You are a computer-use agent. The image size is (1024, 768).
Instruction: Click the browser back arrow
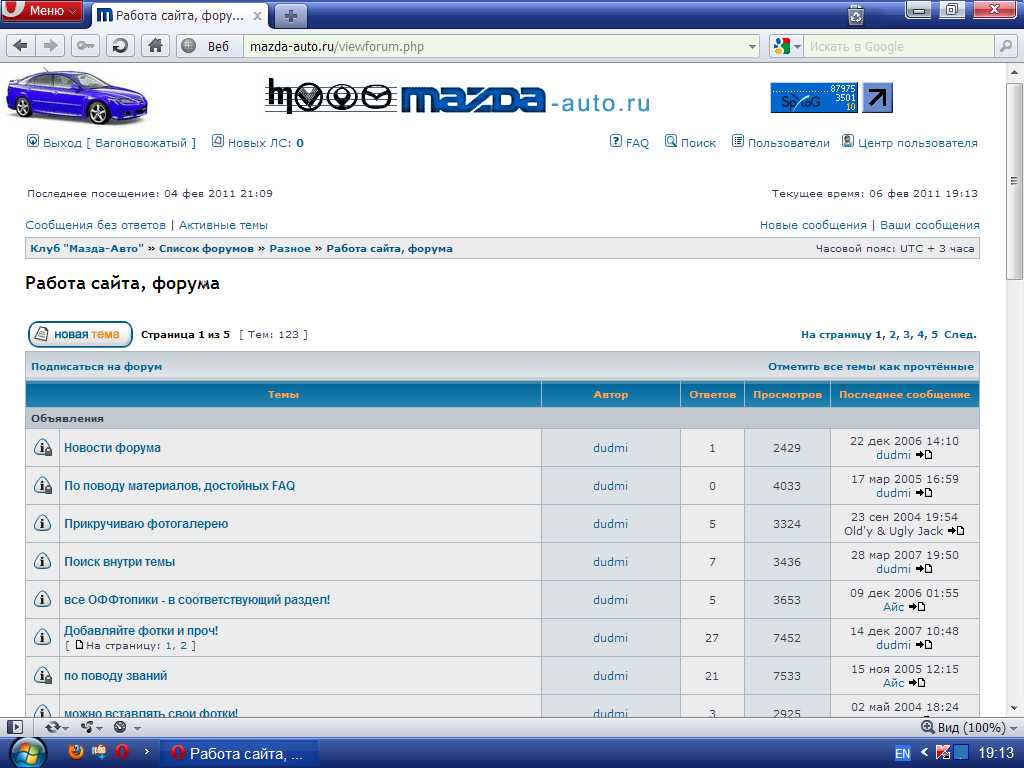point(20,45)
